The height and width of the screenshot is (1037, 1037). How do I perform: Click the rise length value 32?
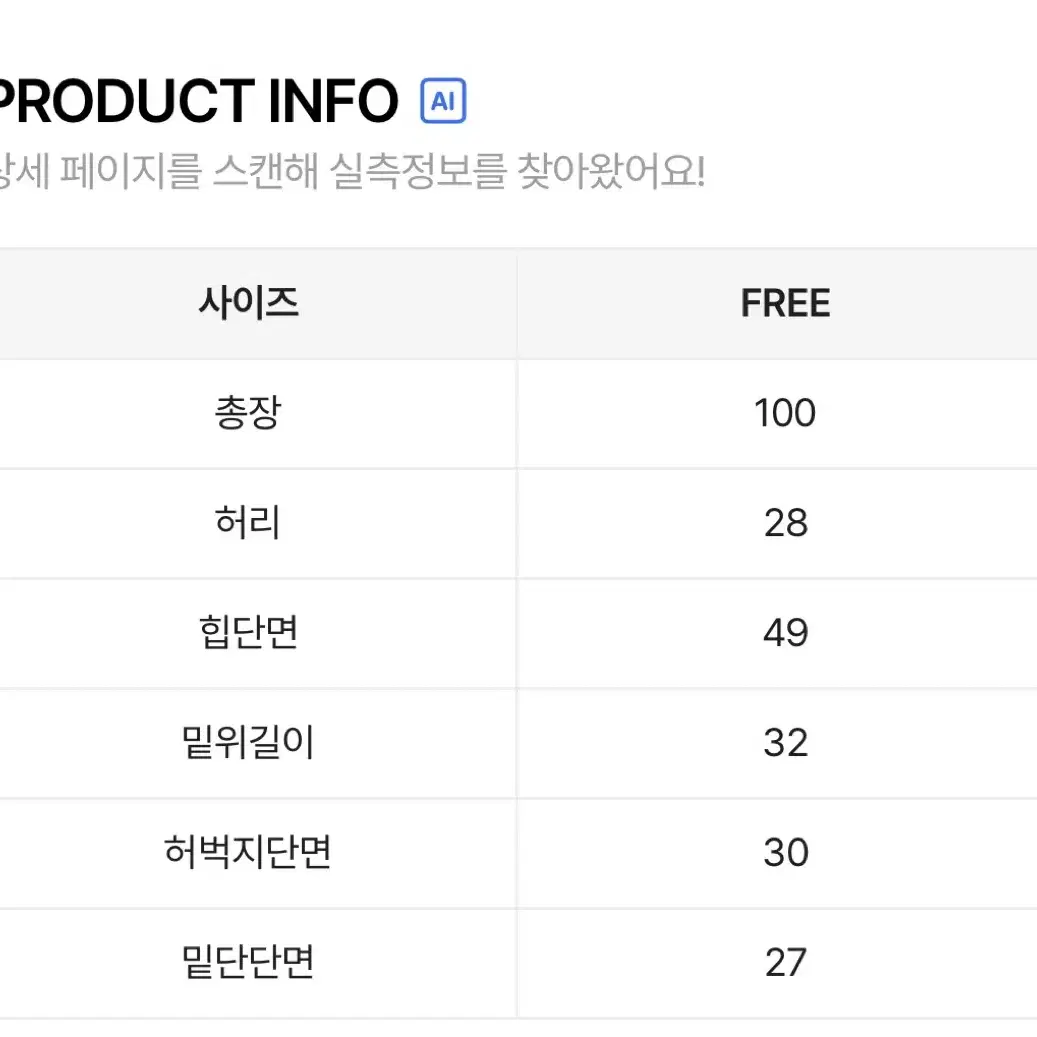(x=786, y=743)
